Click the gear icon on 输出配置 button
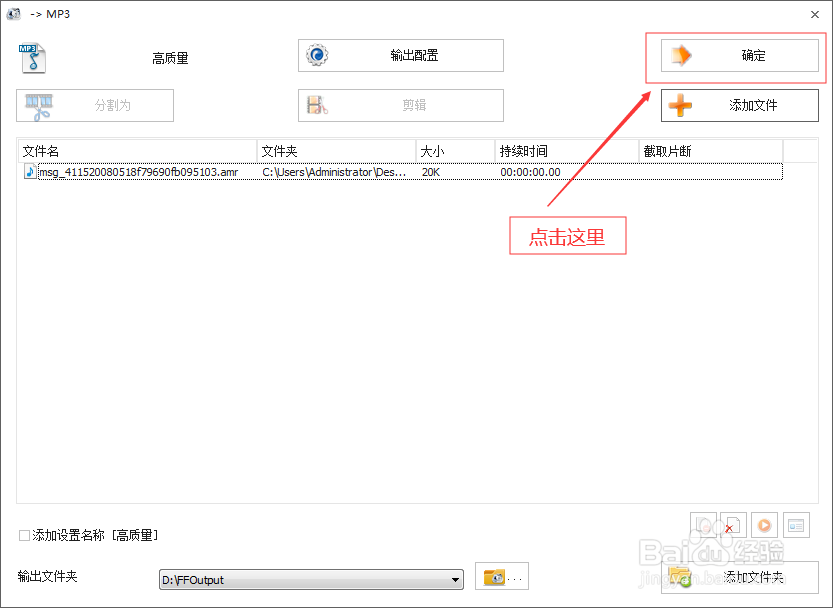The image size is (833, 608). pyautogui.click(x=317, y=55)
